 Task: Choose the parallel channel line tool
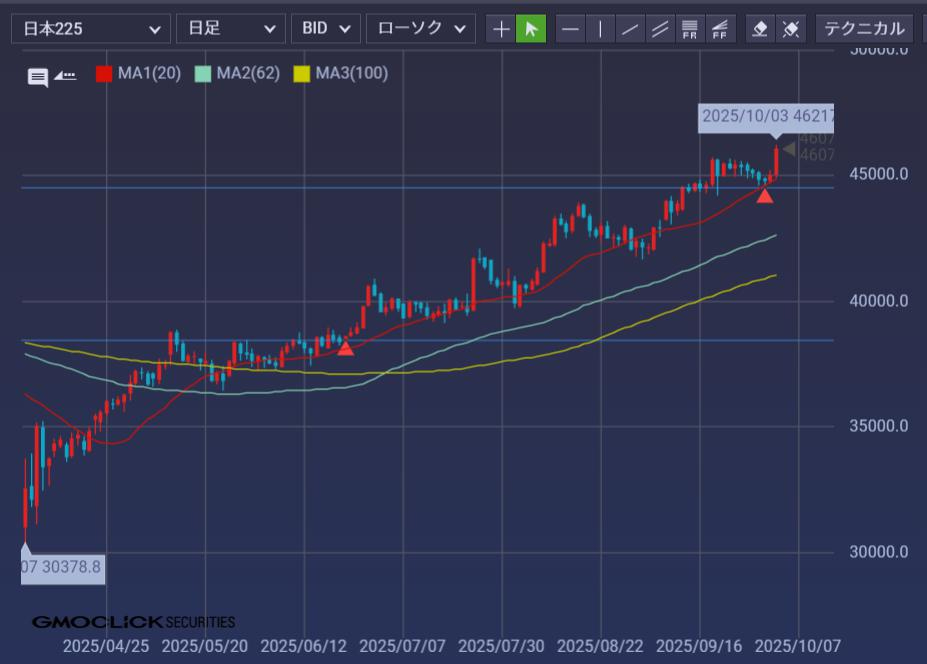point(660,29)
